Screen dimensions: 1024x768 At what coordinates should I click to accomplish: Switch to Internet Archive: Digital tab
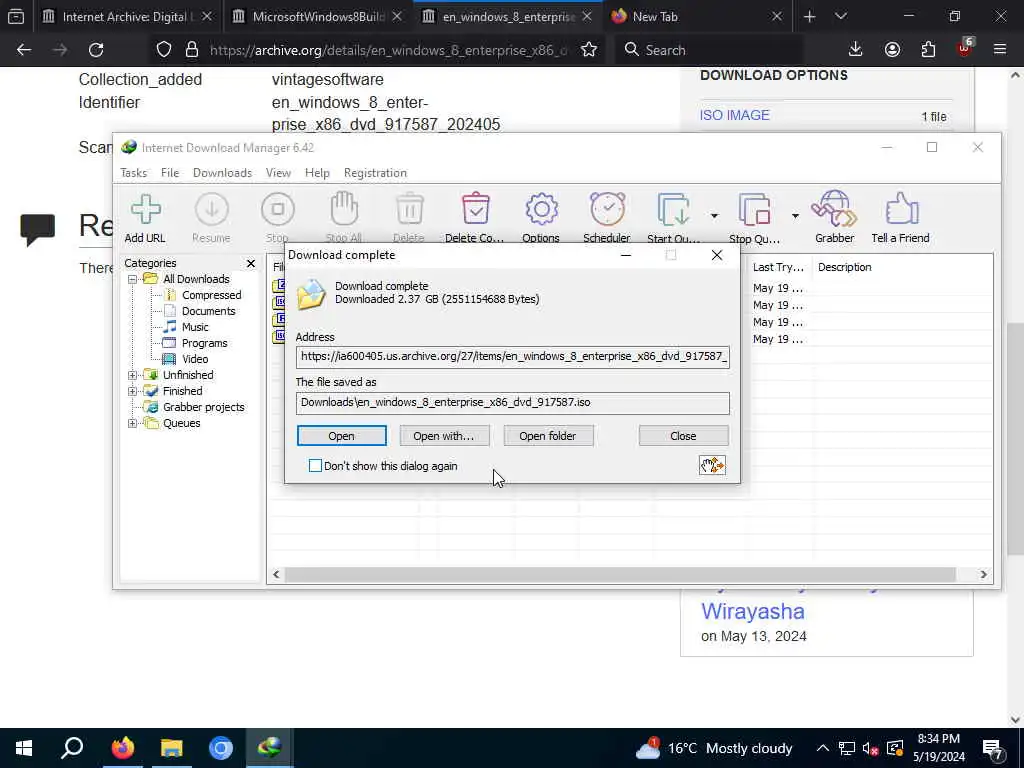point(128,16)
